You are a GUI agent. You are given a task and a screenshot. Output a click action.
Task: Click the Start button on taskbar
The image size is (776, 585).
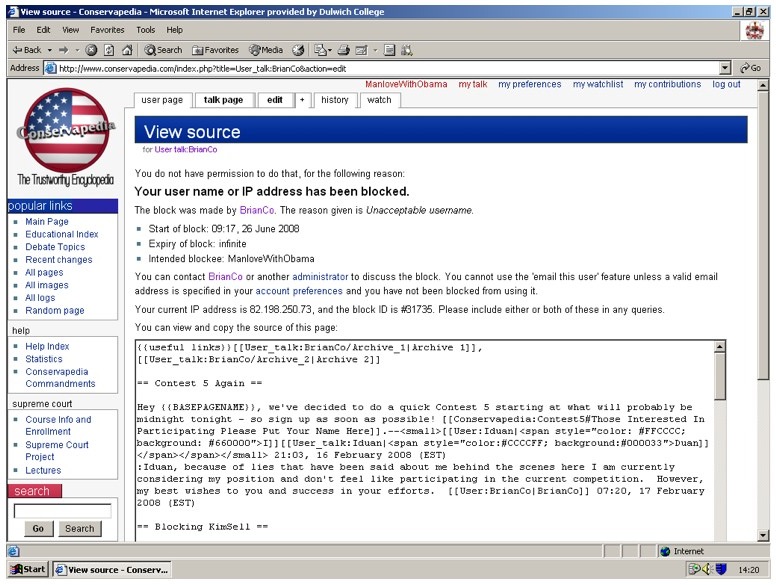pos(28,570)
